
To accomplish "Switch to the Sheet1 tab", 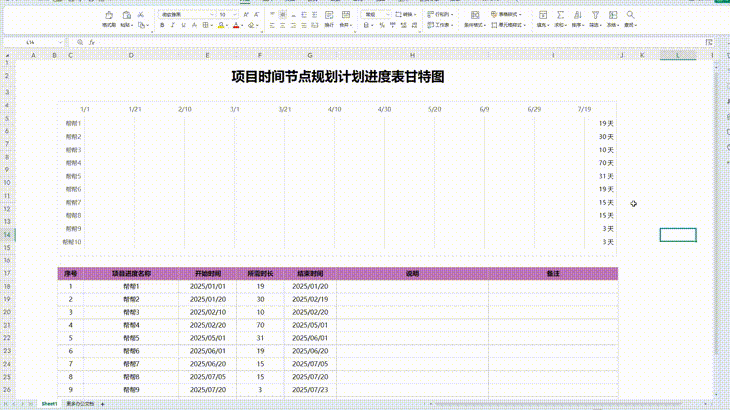I will 48,403.
